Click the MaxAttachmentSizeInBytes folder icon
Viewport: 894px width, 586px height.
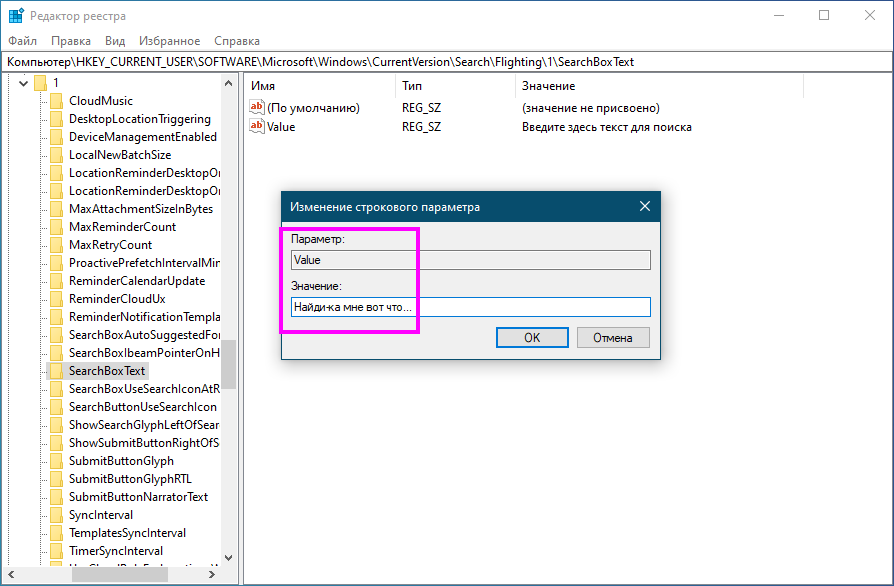point(56,209)
